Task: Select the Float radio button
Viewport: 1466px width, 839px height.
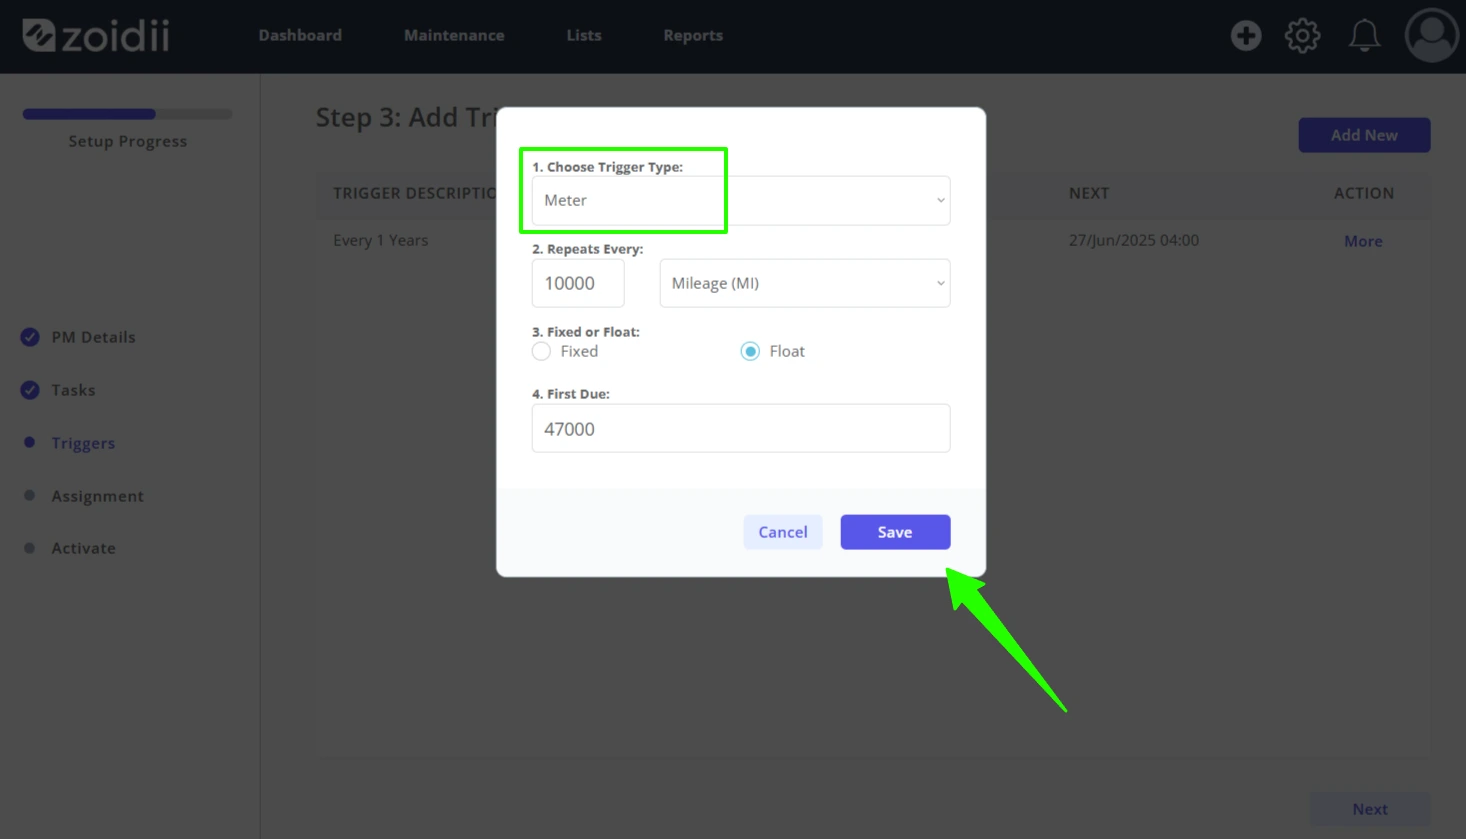Action: click(750, 351)
